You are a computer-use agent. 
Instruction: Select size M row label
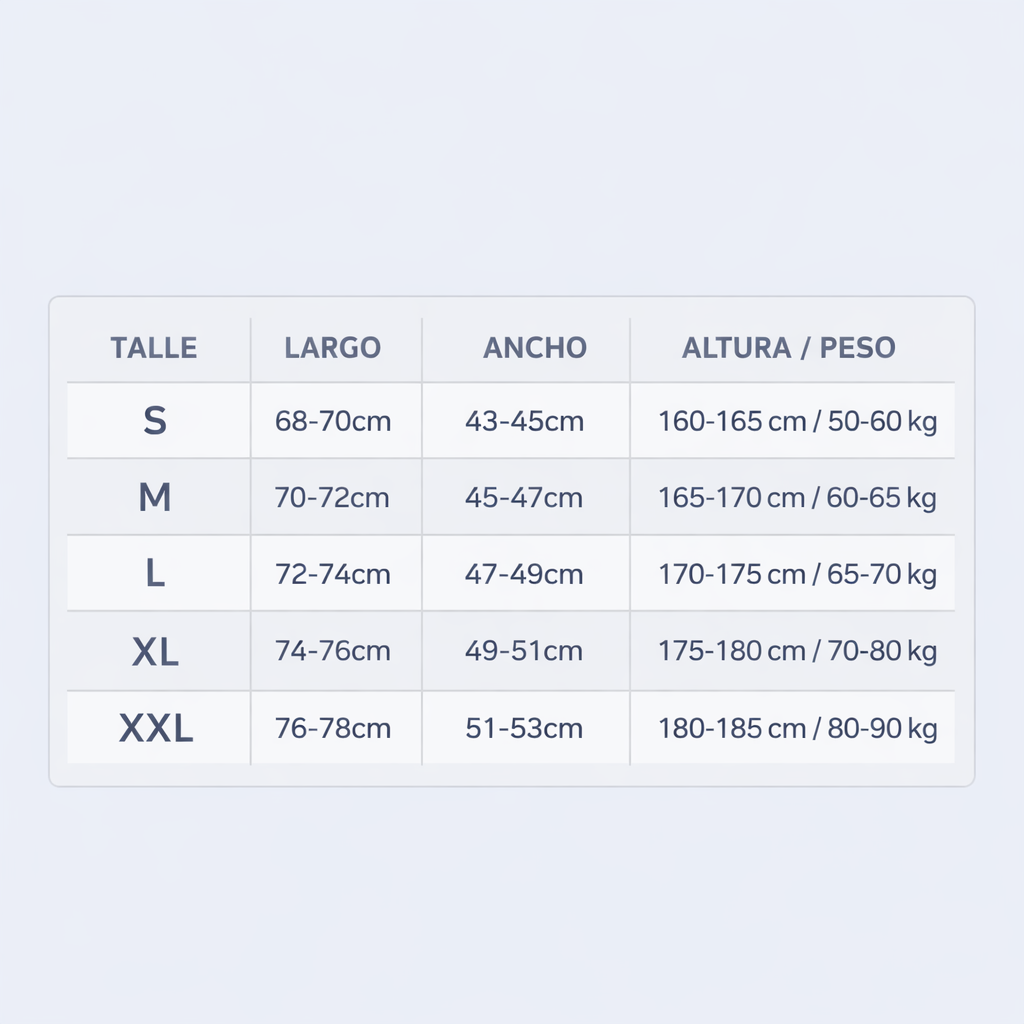click(x=155, y=497)
